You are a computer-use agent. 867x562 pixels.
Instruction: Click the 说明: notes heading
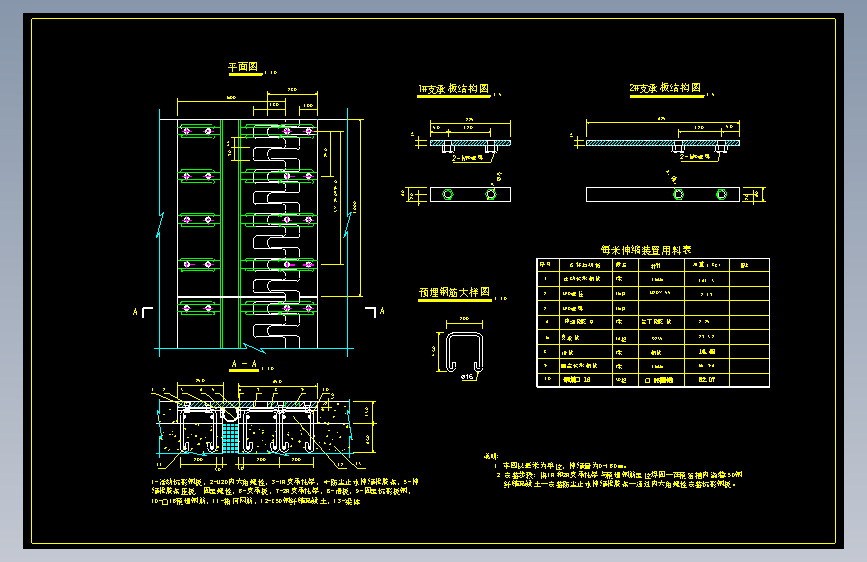(490, 456)
